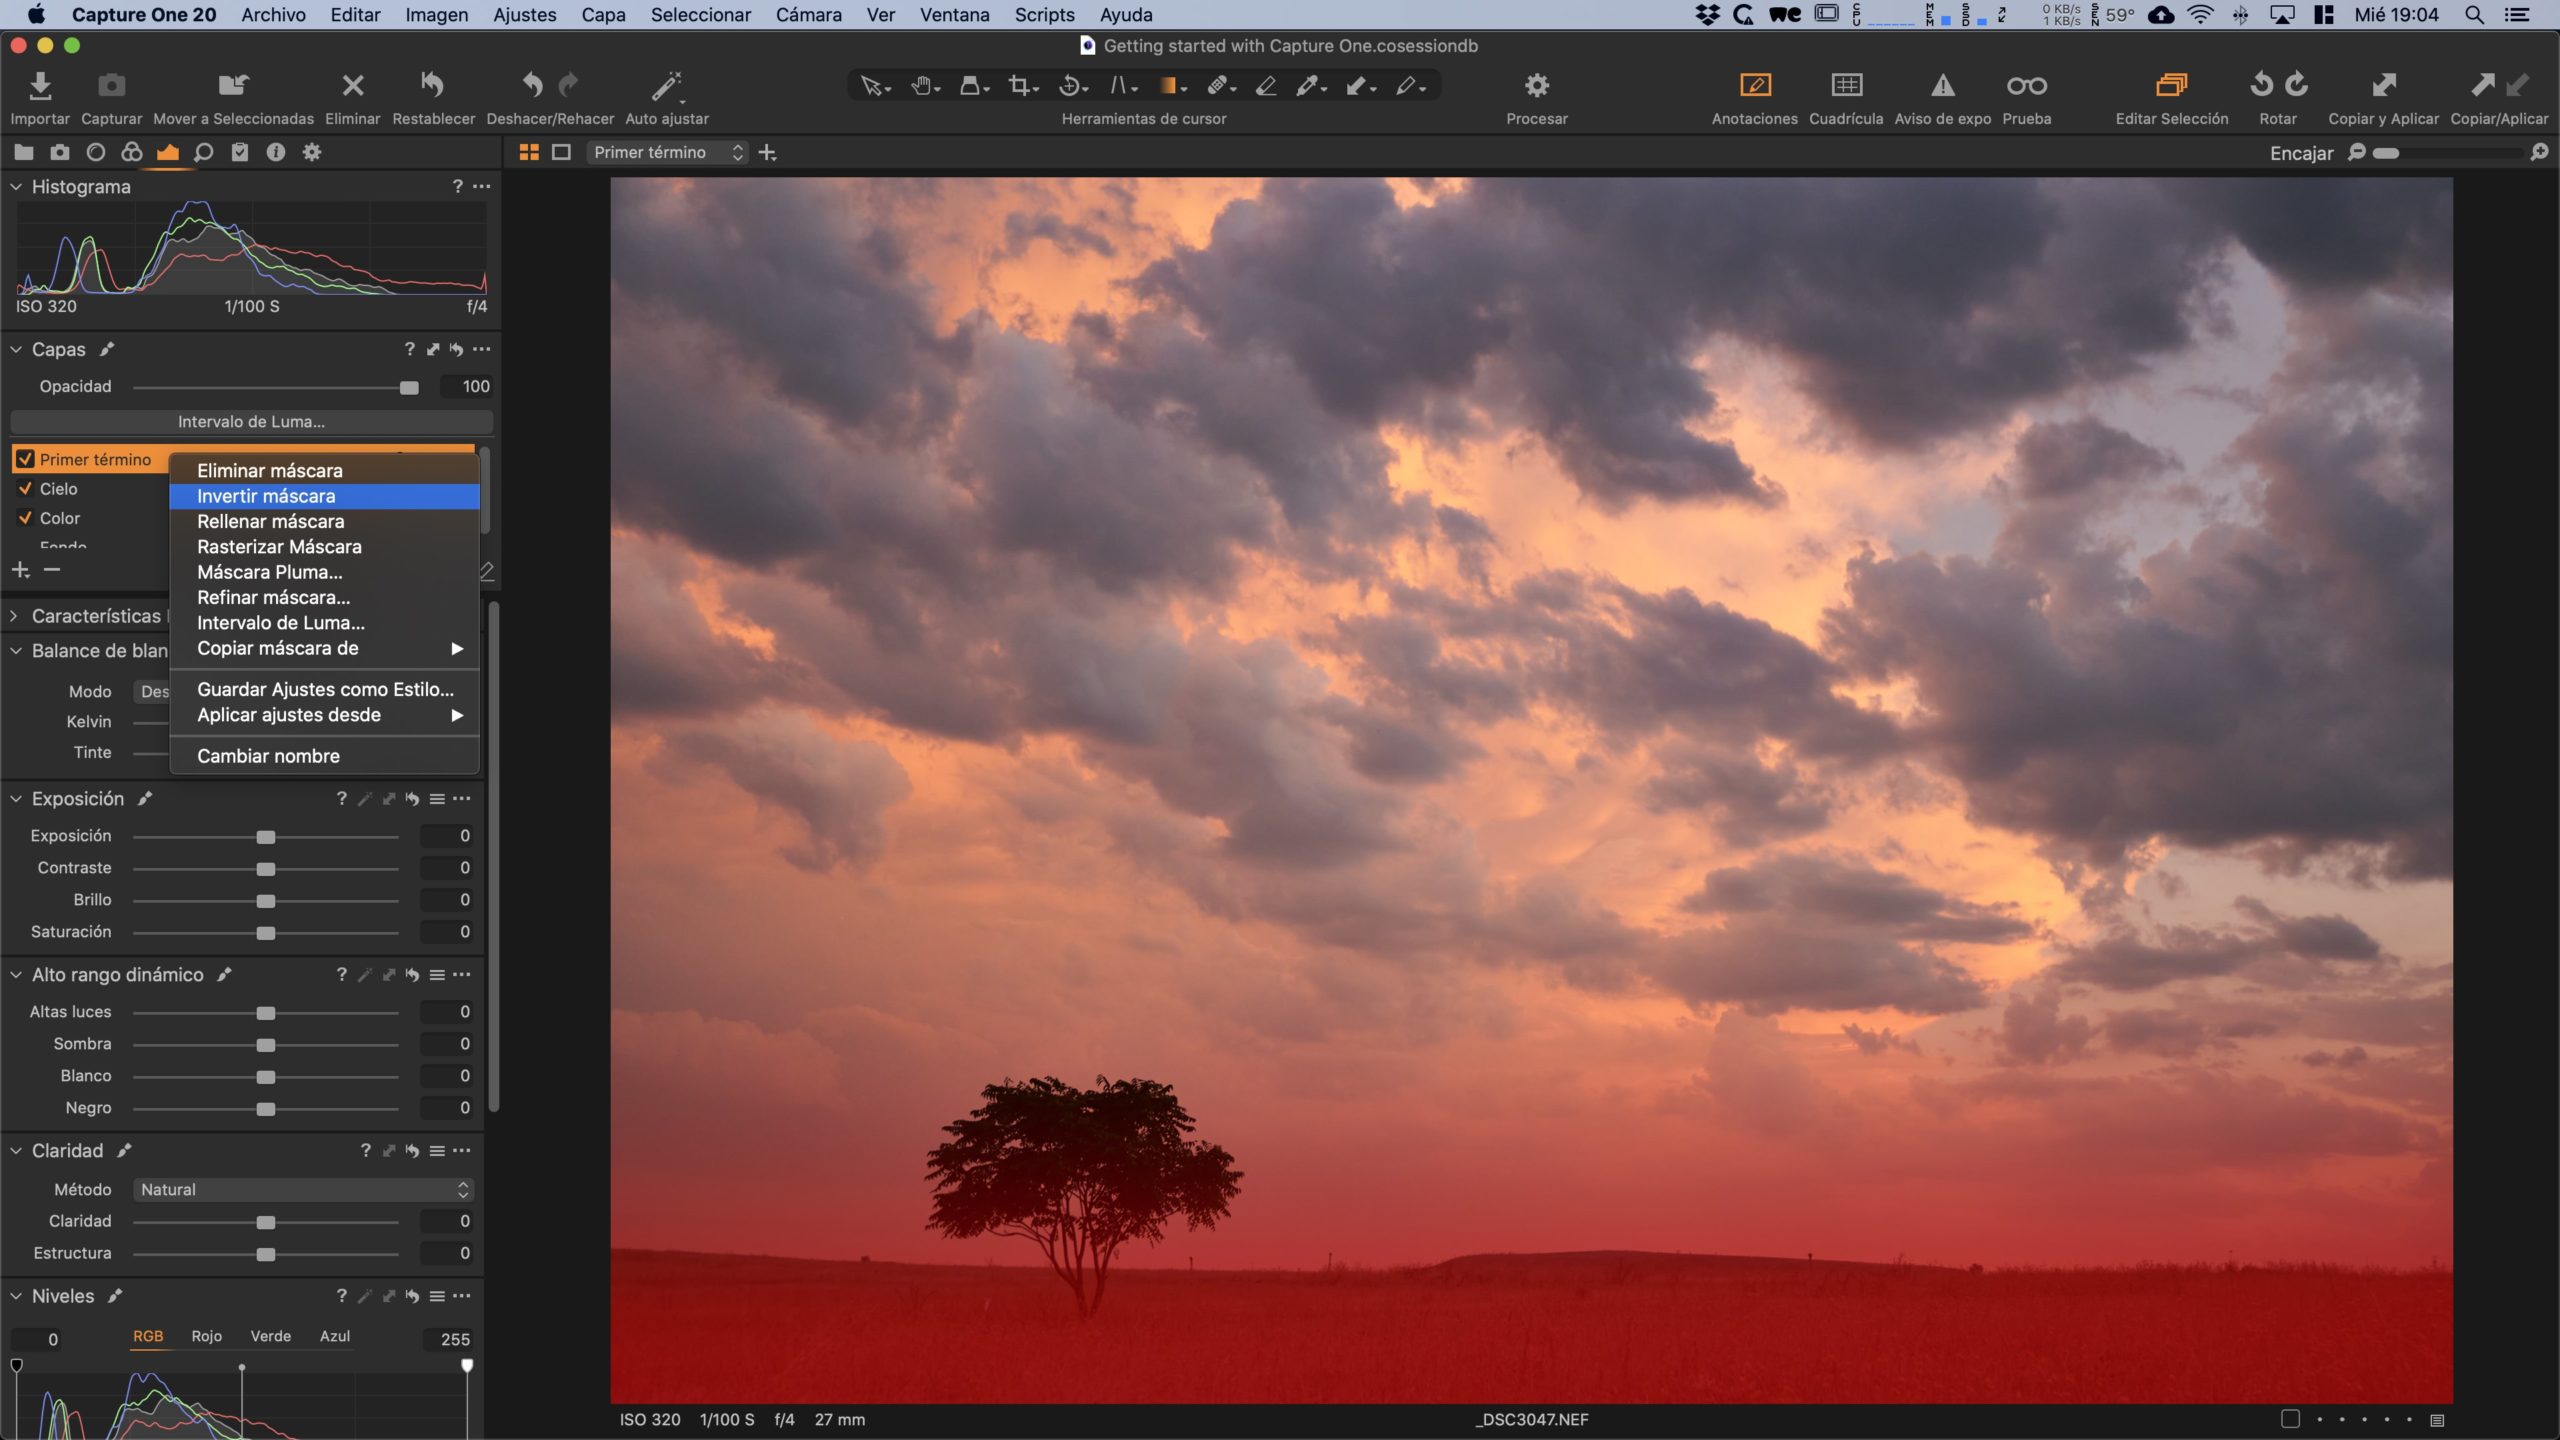The height and width of the screenshot is (1440, 2560).
Task: Click the Opacidad slider handle
Action: click(x=409, y=387)
